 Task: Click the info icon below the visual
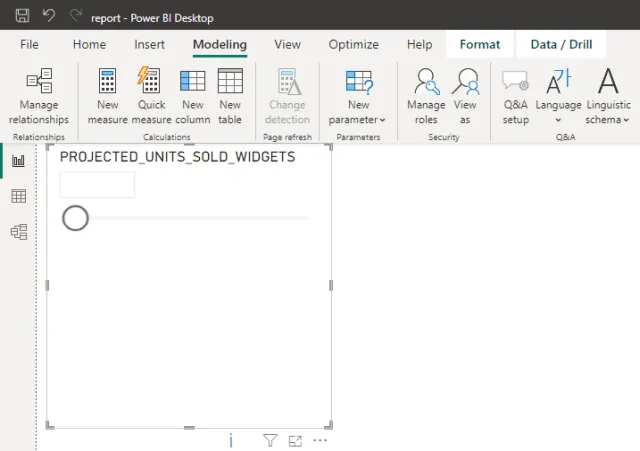coord(231,440)
